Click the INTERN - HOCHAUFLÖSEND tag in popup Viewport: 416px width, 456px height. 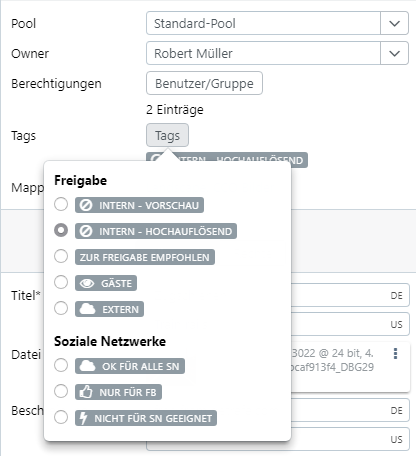click(156, 231)
